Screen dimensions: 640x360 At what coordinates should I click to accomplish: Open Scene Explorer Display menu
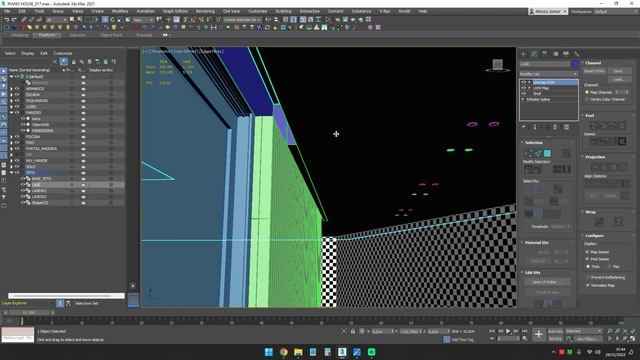28,53
